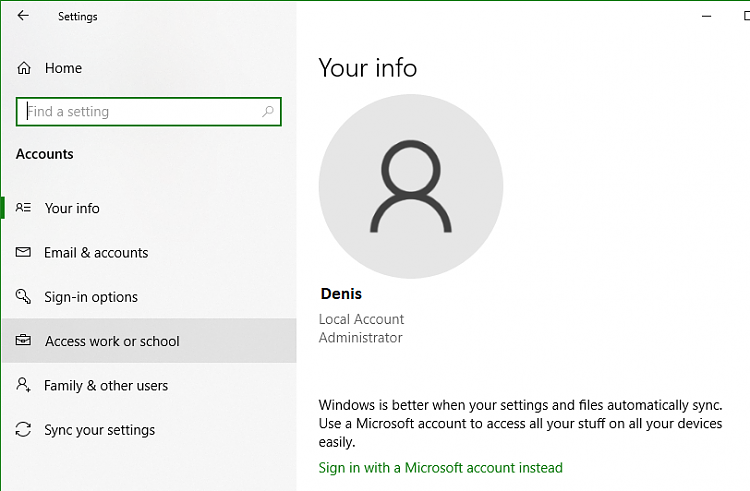Click the Home house icon

coord(23,68)
